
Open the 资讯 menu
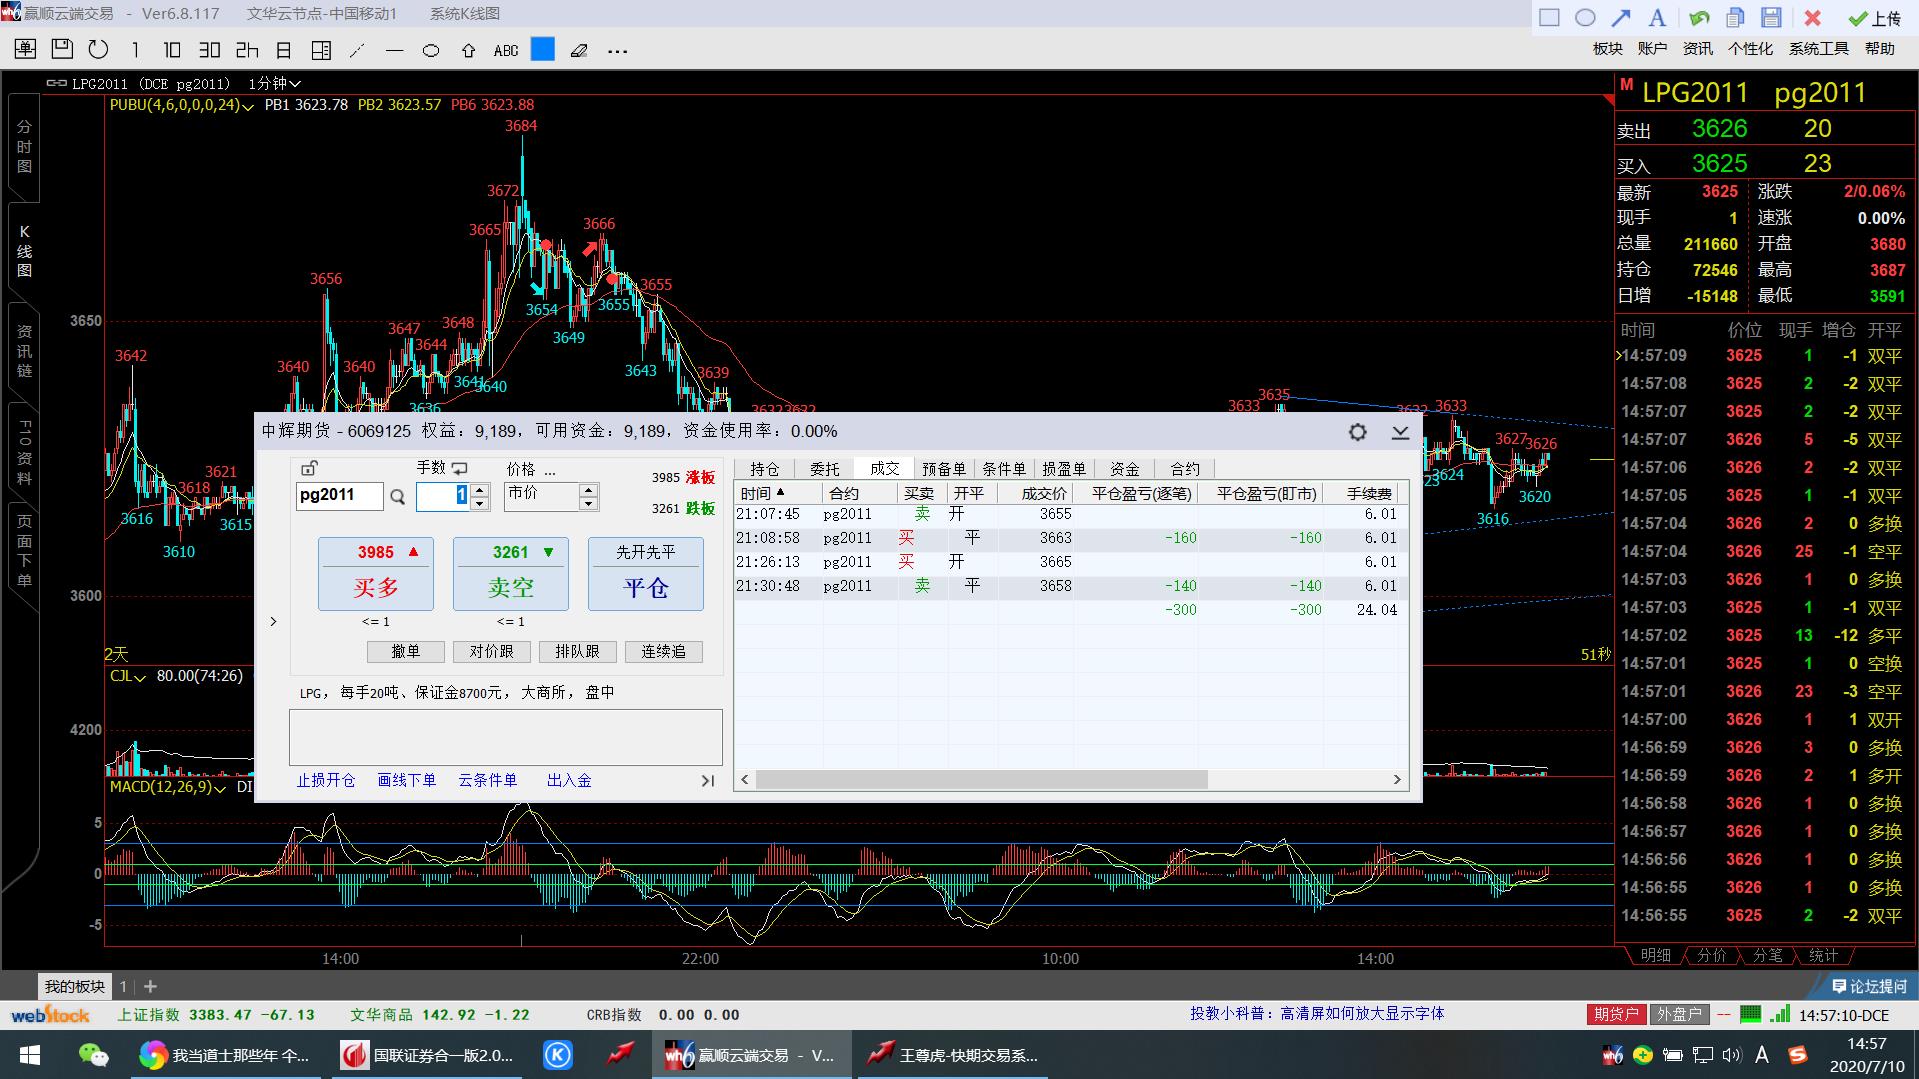1697,48
